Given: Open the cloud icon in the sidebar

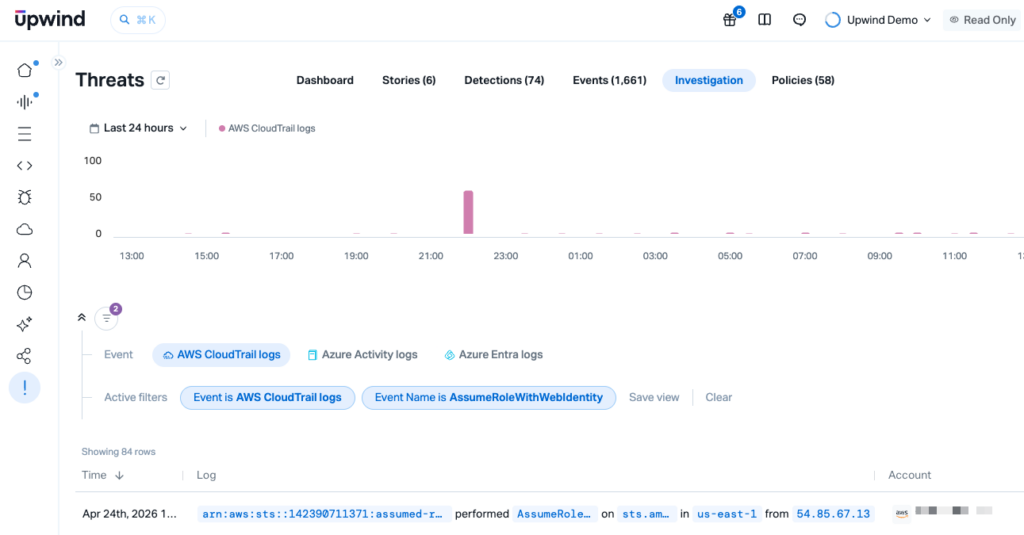Looking at the screenshot, I should coord(24,229).
